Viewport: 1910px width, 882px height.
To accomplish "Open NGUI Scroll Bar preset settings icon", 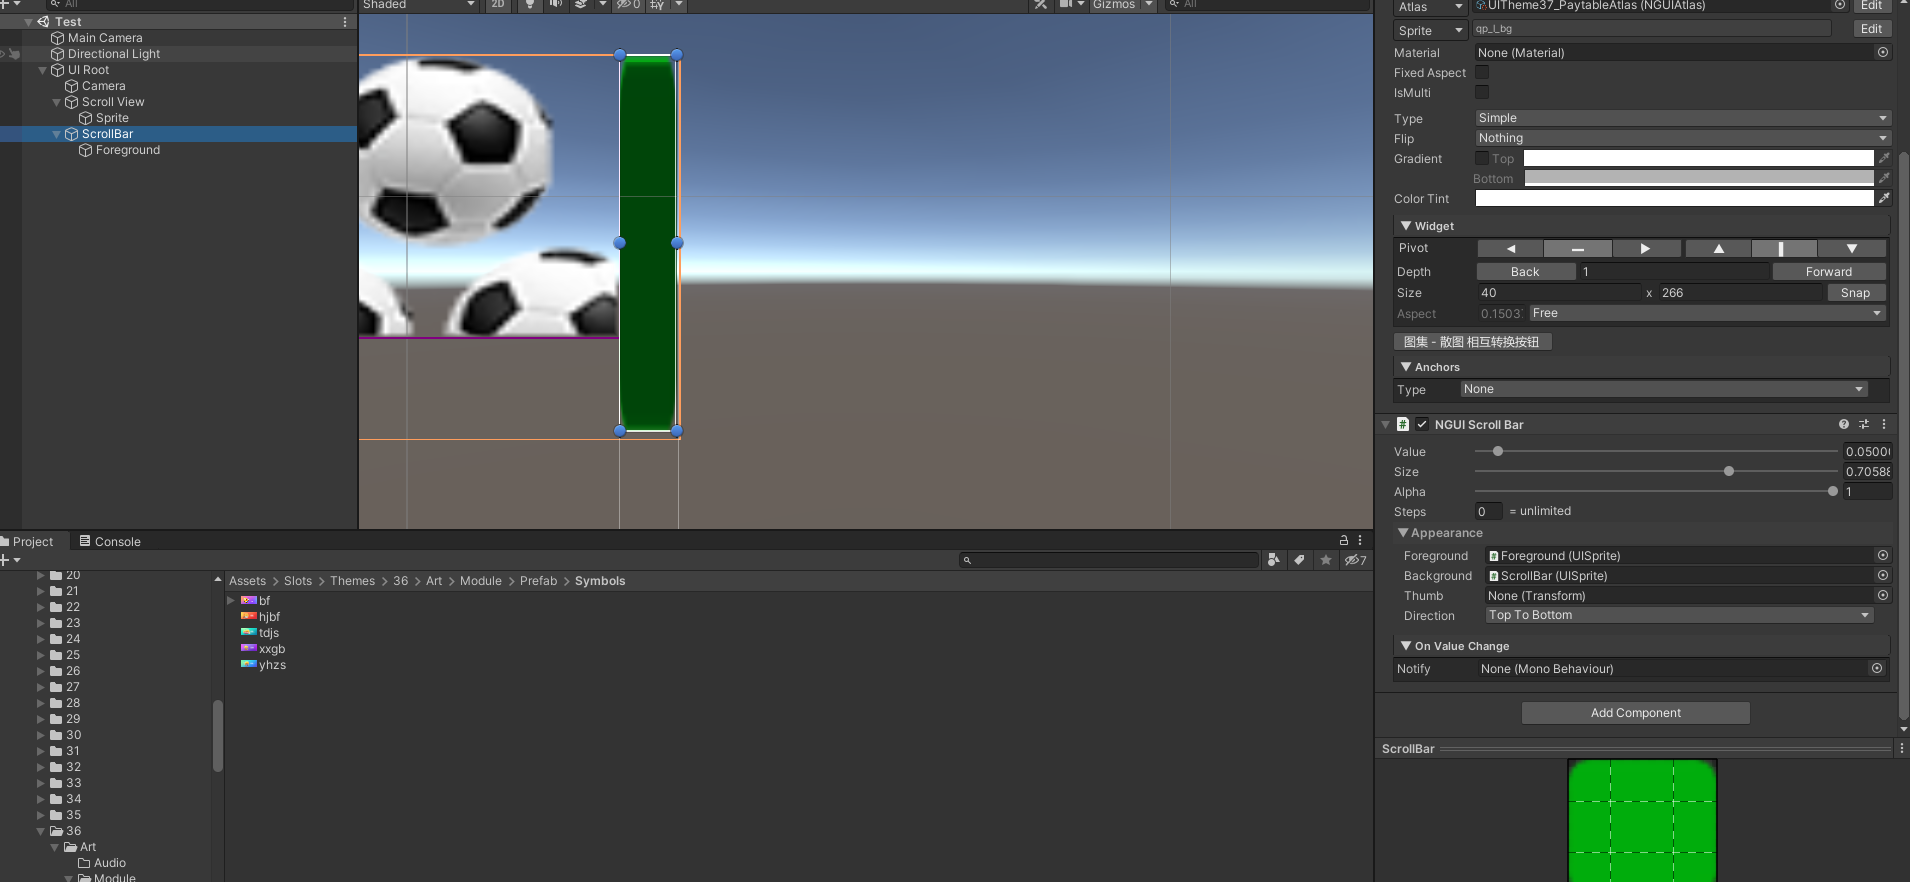I will [x=1864, y=424].
